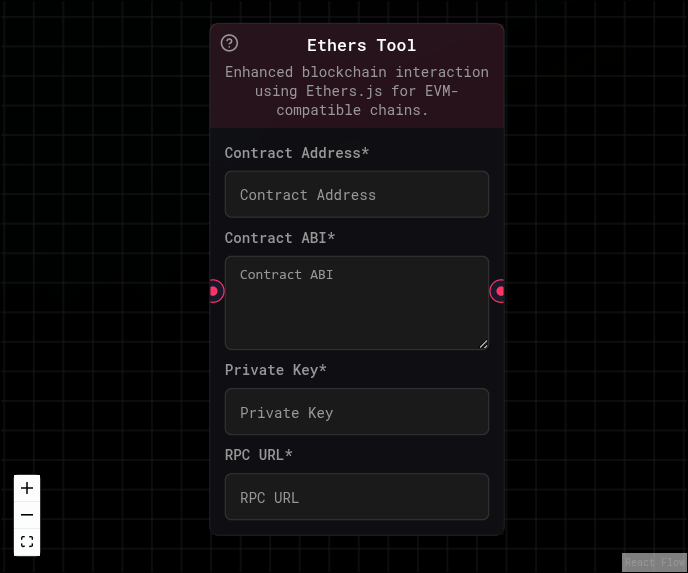Click the RPC URL input field
The image size is (688, 573).
click(x=357, y=497)
